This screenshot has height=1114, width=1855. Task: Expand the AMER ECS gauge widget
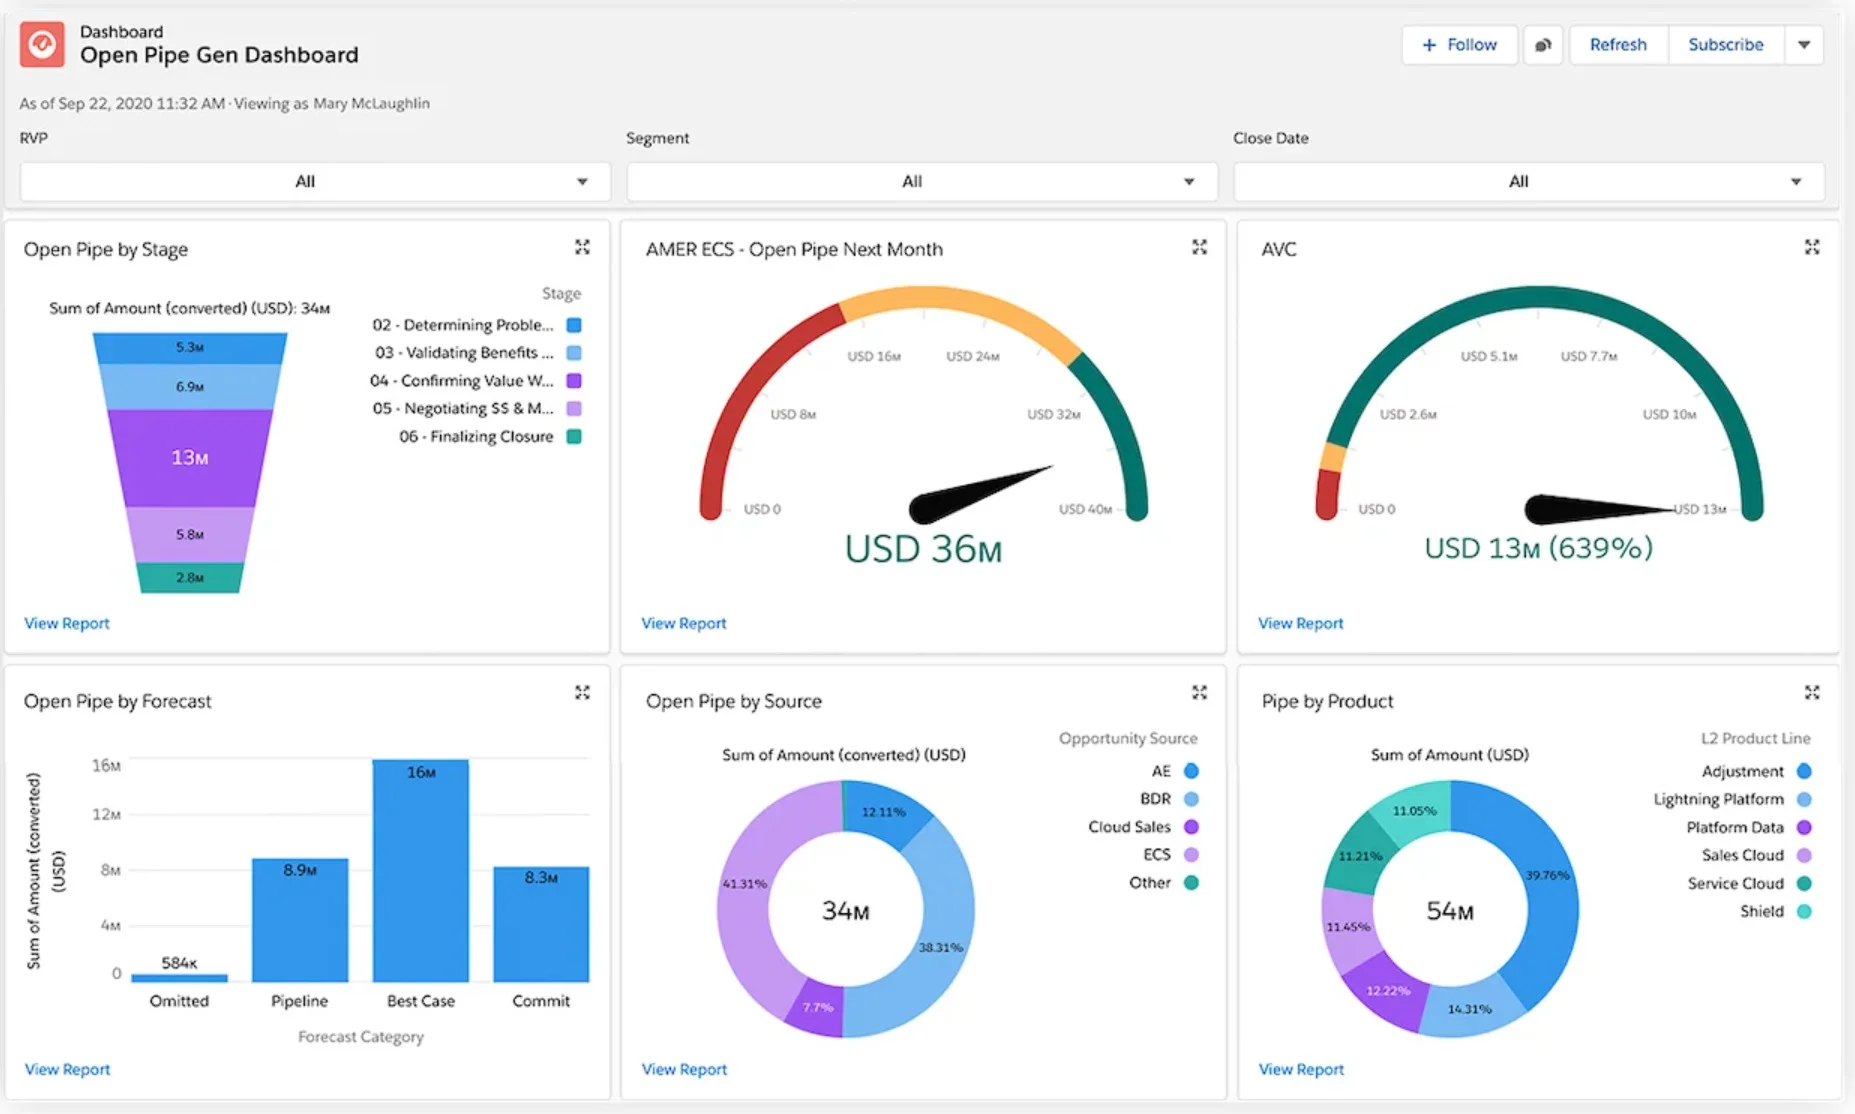pos(1199,247)
